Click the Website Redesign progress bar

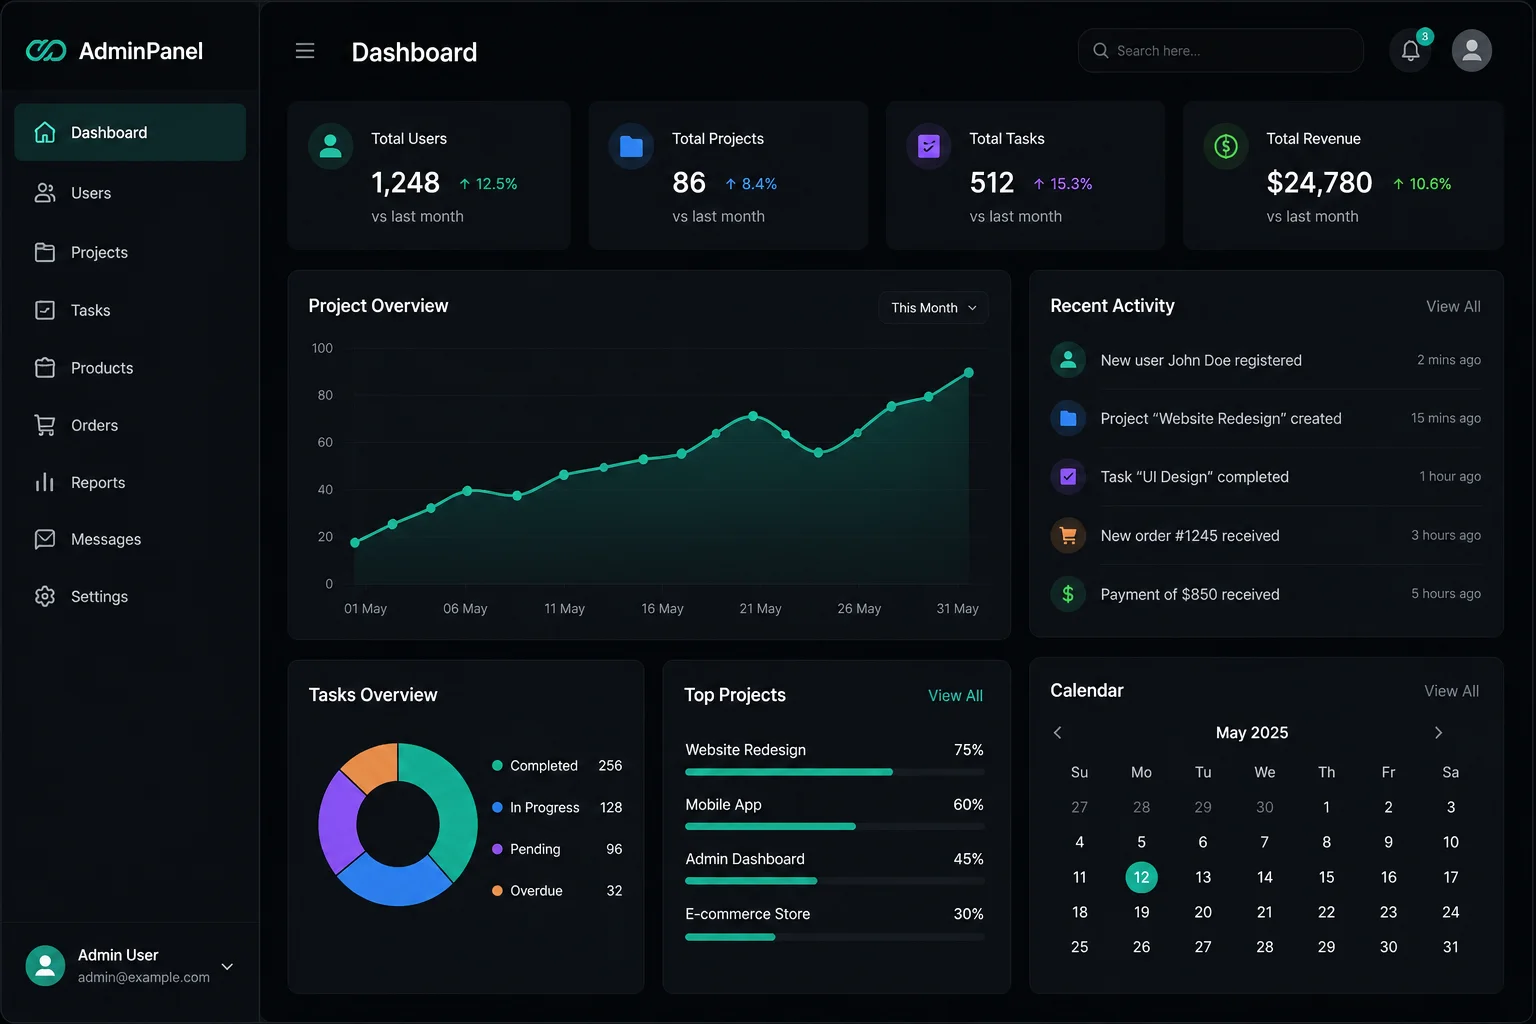click(835, 772)
